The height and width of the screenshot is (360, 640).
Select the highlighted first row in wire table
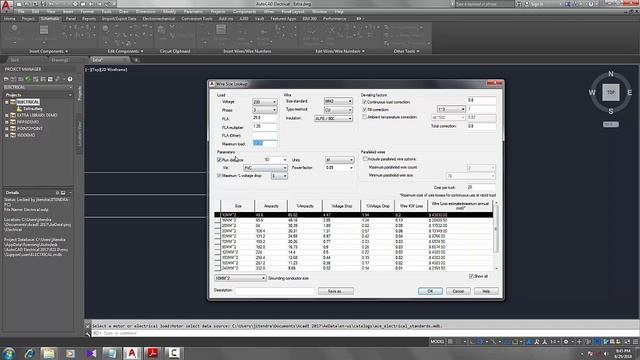353,215
